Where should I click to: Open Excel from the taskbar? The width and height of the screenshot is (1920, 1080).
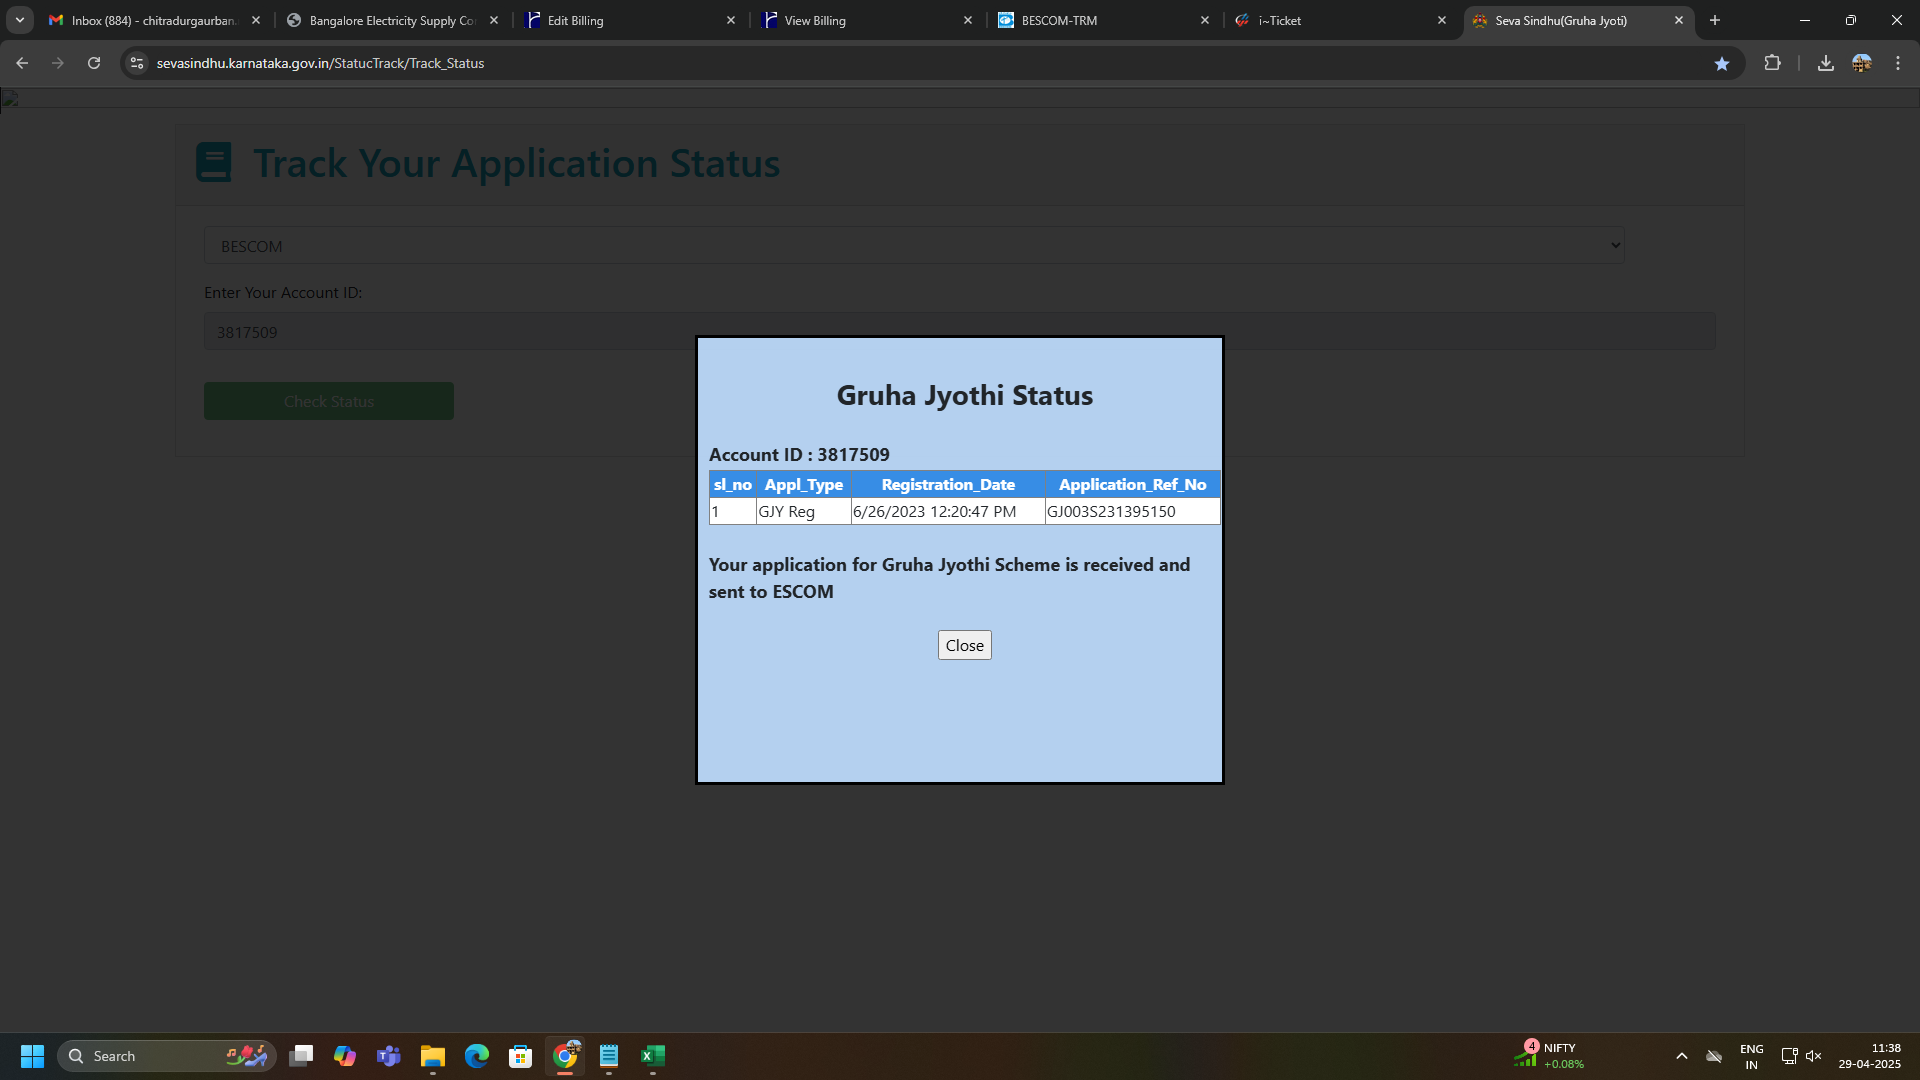653,1056
